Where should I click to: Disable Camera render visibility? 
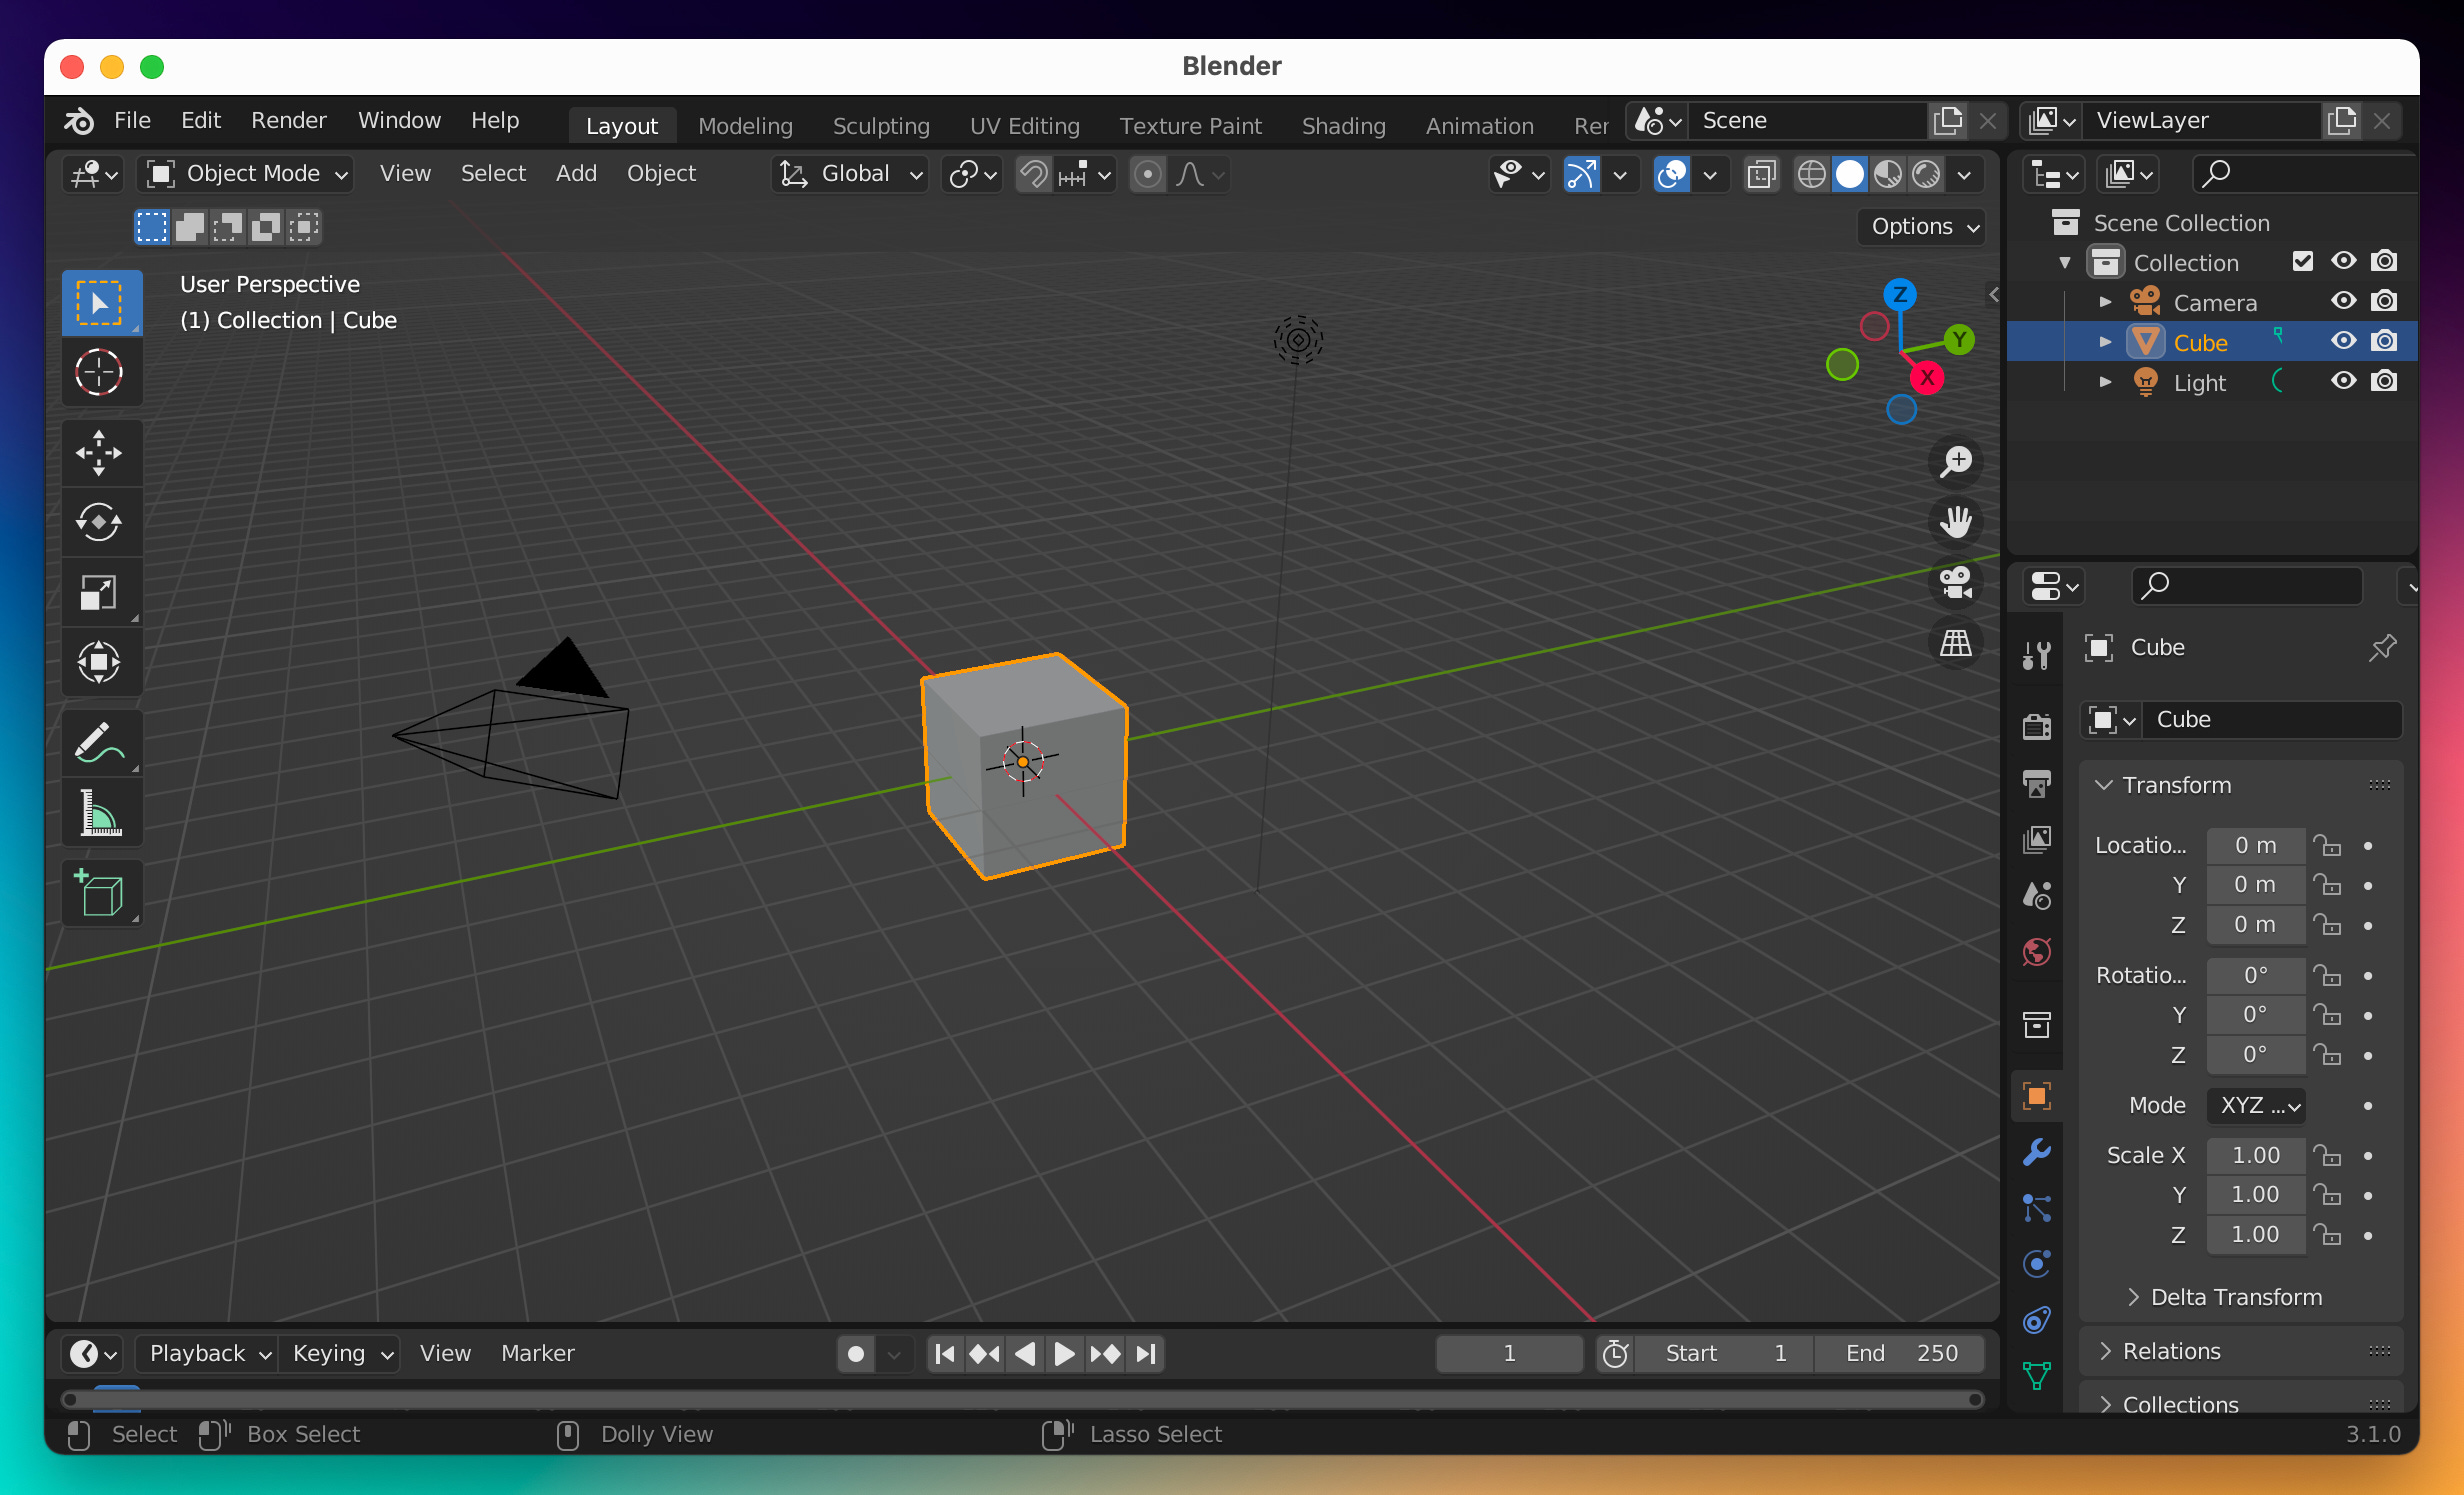2384,301
